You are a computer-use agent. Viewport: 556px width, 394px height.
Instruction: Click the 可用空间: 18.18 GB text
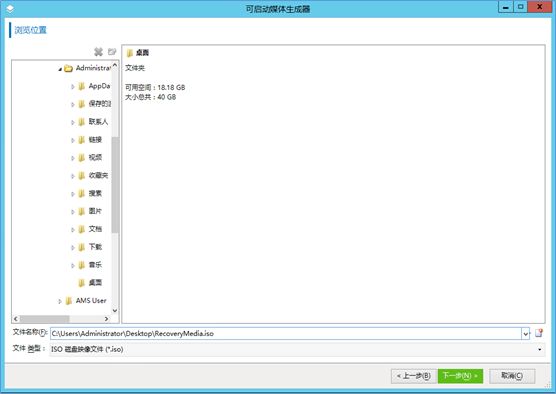click(x=155, y=87)
